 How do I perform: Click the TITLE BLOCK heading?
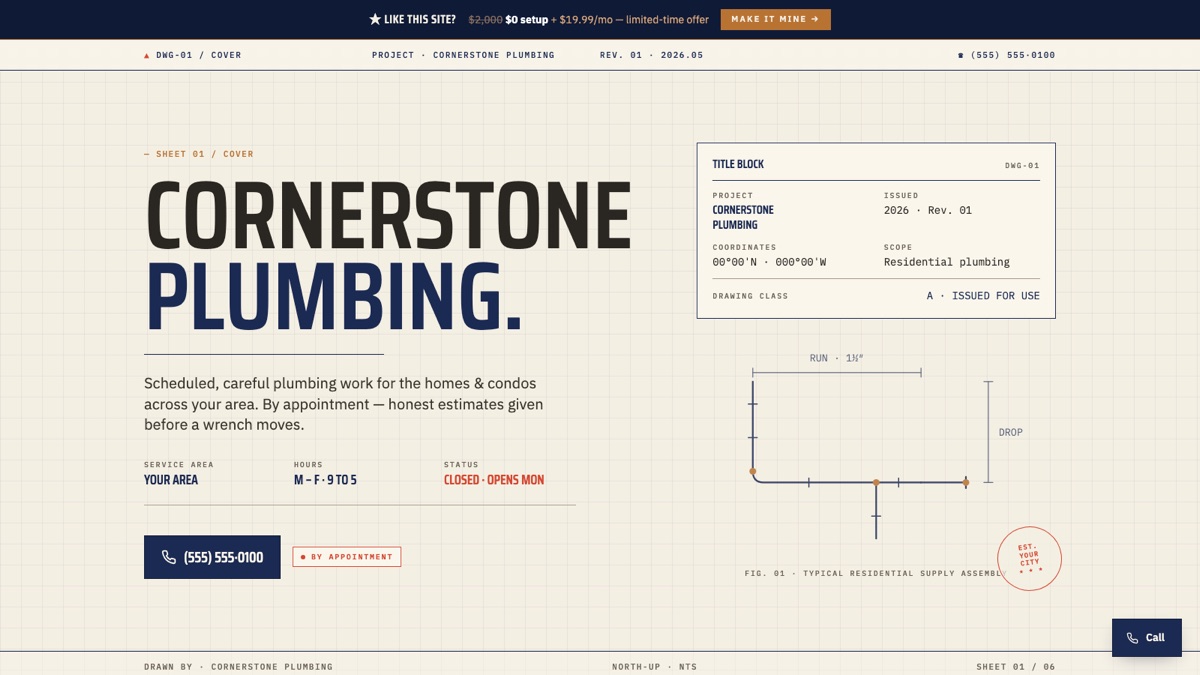(738, 164)
